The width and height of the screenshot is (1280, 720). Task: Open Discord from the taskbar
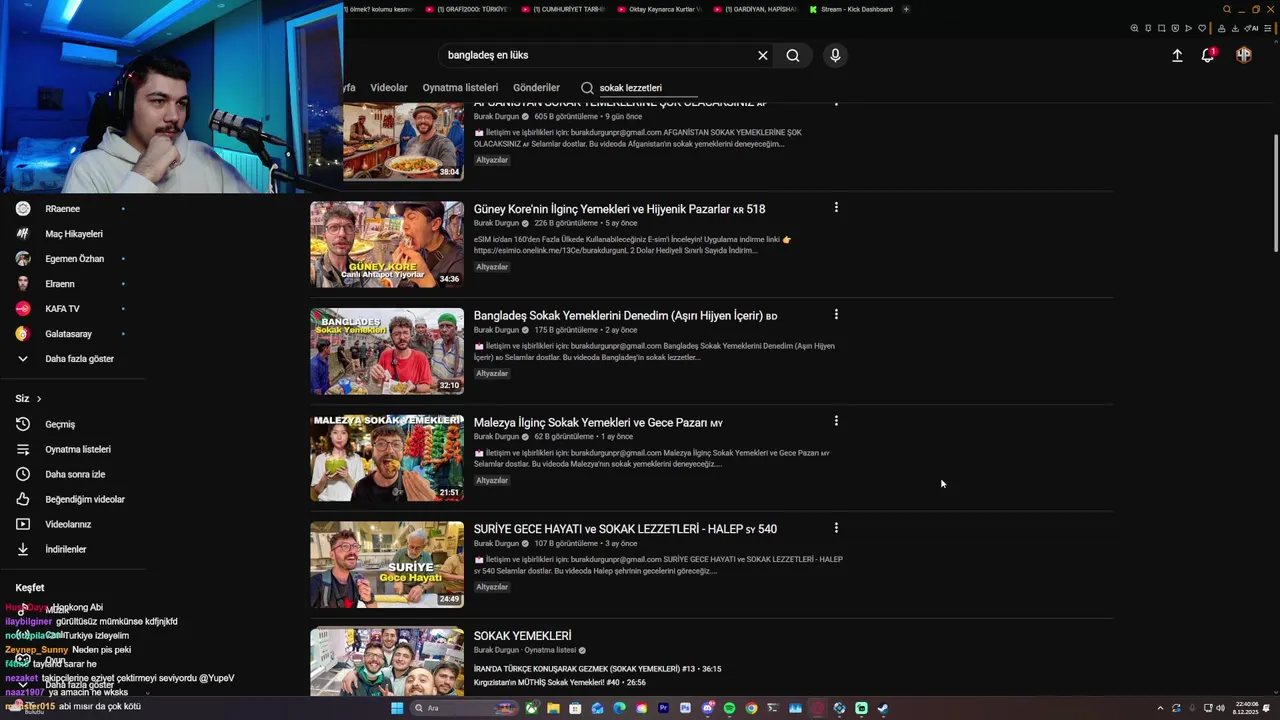[707, 708]
